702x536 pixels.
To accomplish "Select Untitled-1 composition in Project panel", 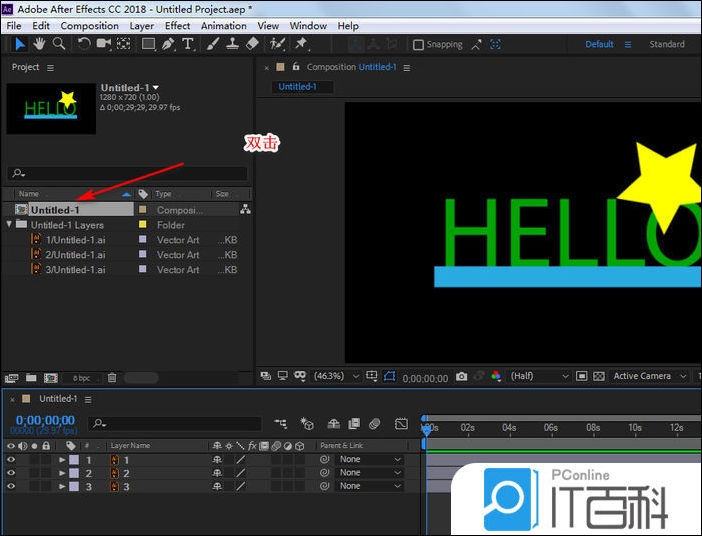I will coord(55,210).
